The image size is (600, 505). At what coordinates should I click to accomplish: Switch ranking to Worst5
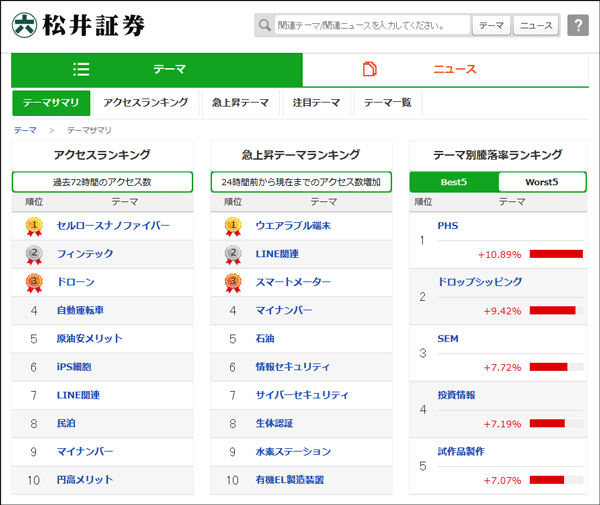542,182
